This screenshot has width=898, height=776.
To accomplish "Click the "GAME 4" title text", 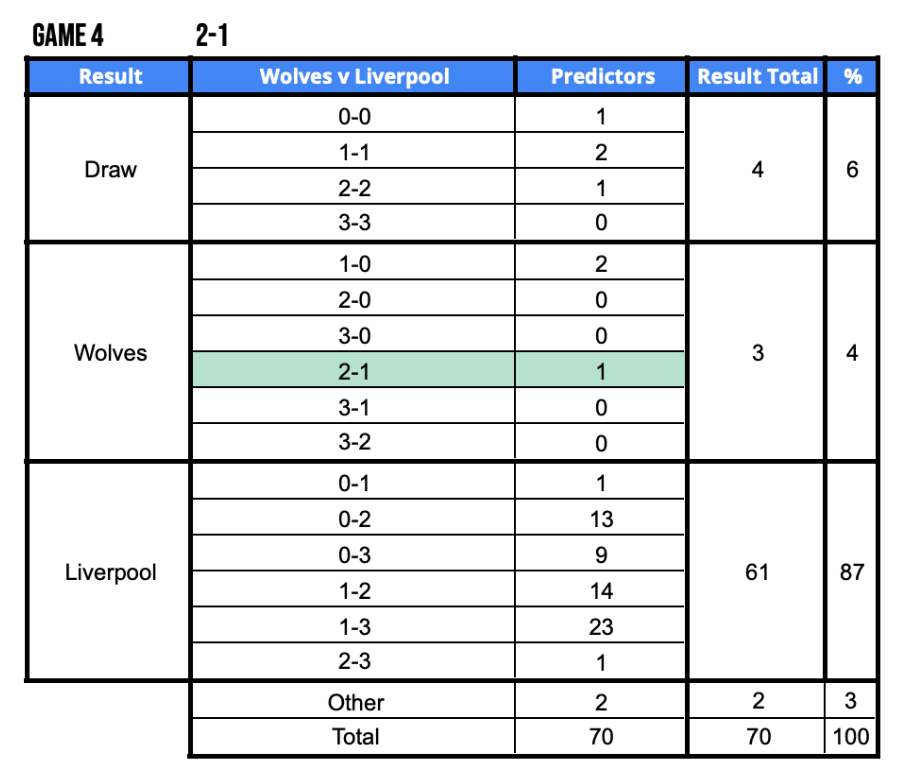I will (68, 37).
